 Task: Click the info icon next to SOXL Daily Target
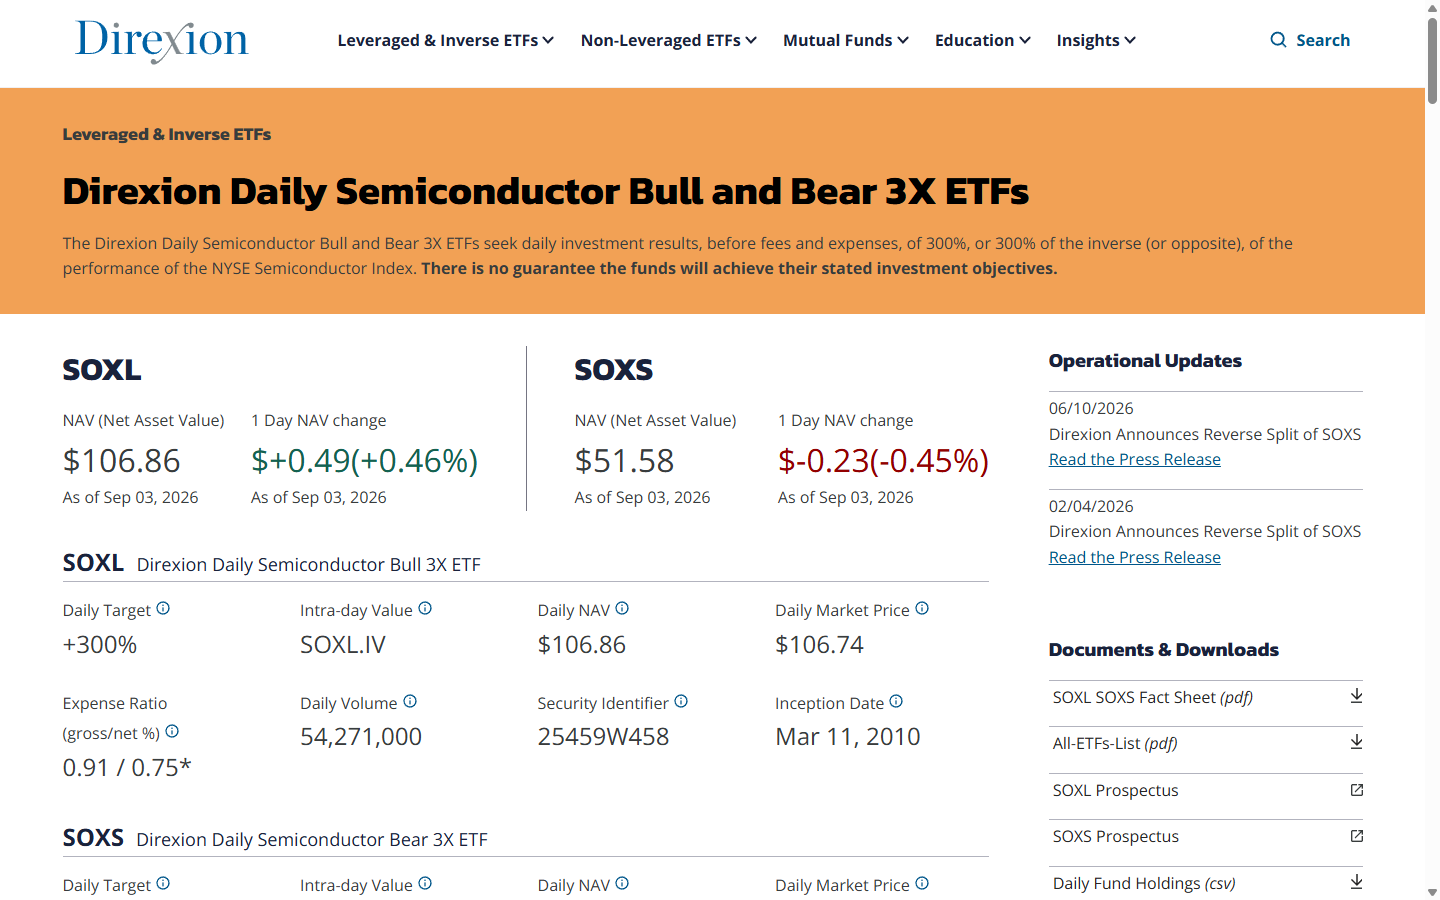[x=163, y=608]
